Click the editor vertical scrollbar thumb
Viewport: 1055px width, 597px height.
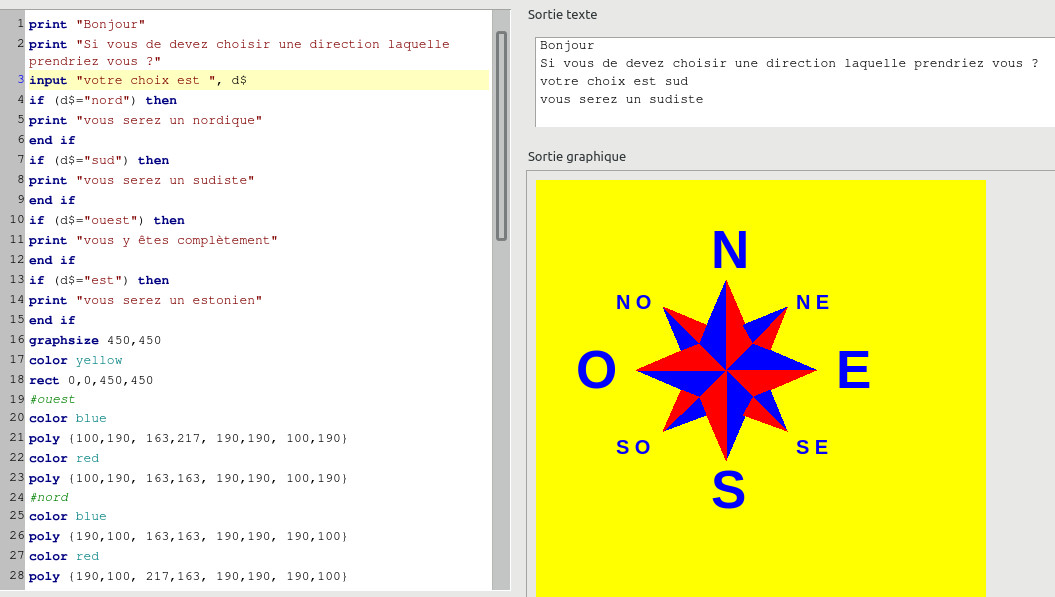click(x=501, y=135)
